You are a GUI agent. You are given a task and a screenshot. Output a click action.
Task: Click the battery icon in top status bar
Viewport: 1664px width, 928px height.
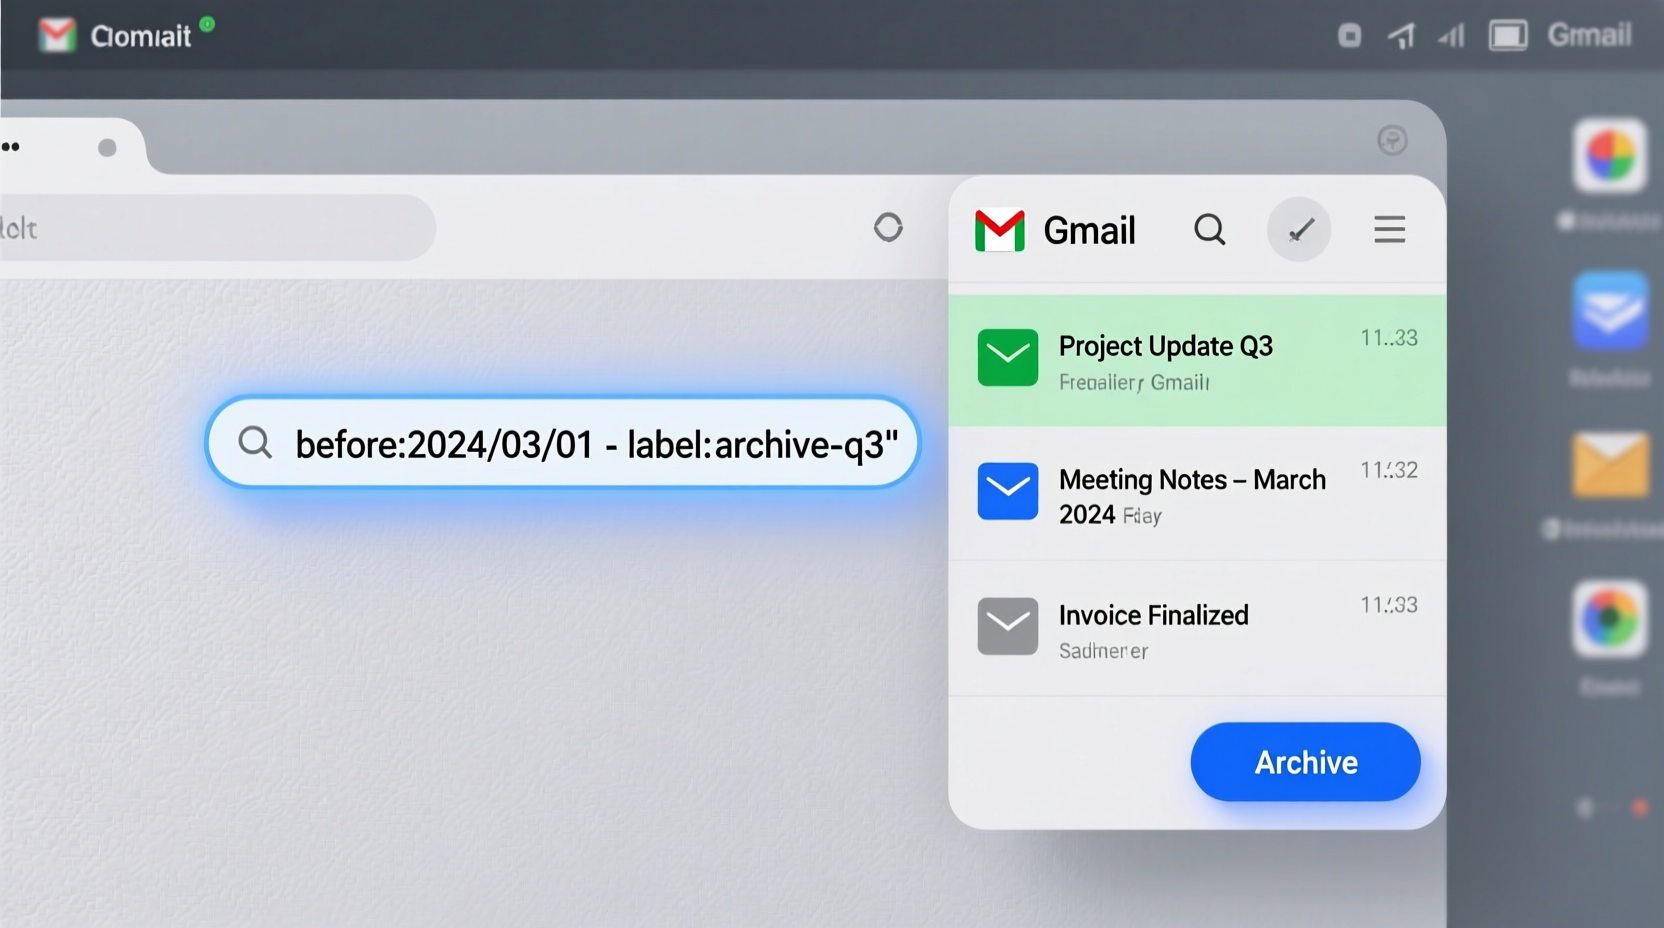tap(1508, 37)
